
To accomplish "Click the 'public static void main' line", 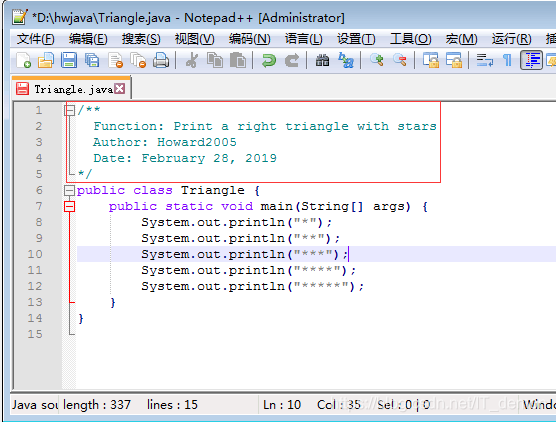I will [268, 206].
